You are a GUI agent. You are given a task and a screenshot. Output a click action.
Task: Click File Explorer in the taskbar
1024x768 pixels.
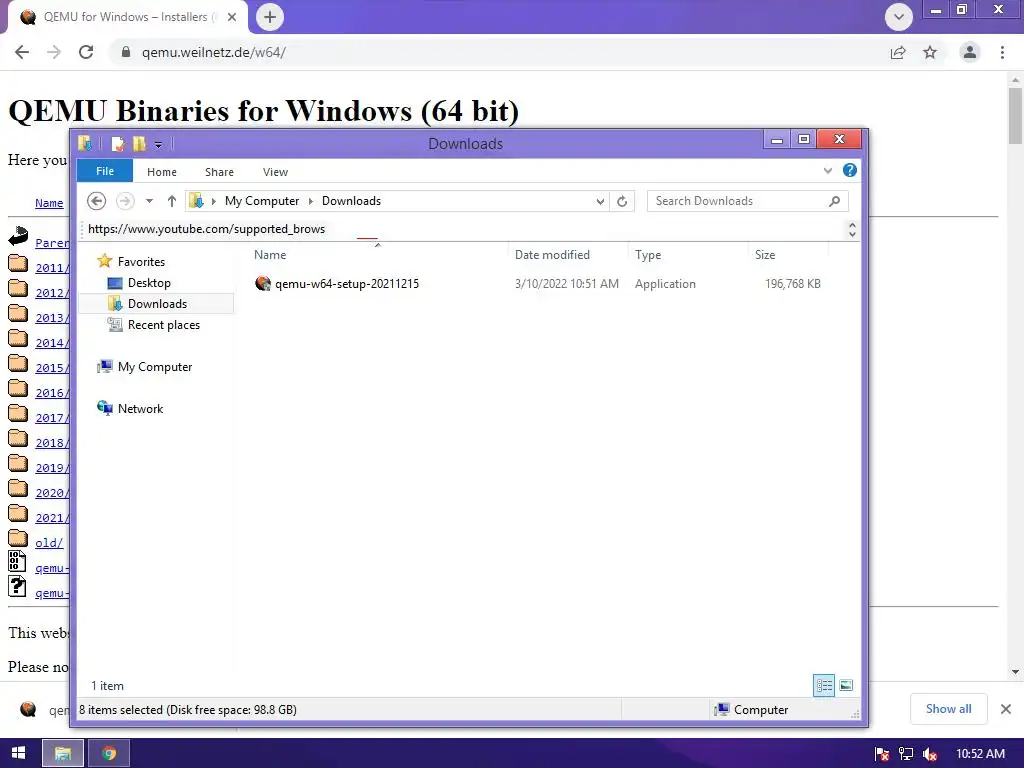coord(63,753)
